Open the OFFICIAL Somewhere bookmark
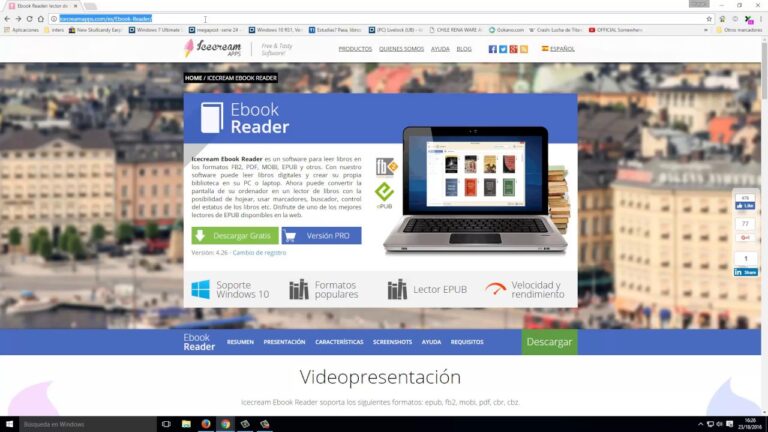This screenshot has height=432, width=768. (615, 30)
